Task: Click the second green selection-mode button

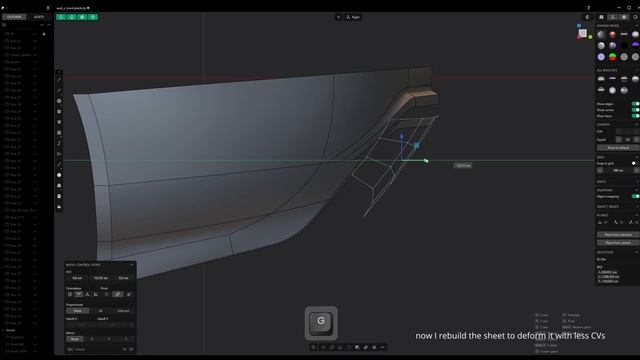Action: click(x=72, y=17)
